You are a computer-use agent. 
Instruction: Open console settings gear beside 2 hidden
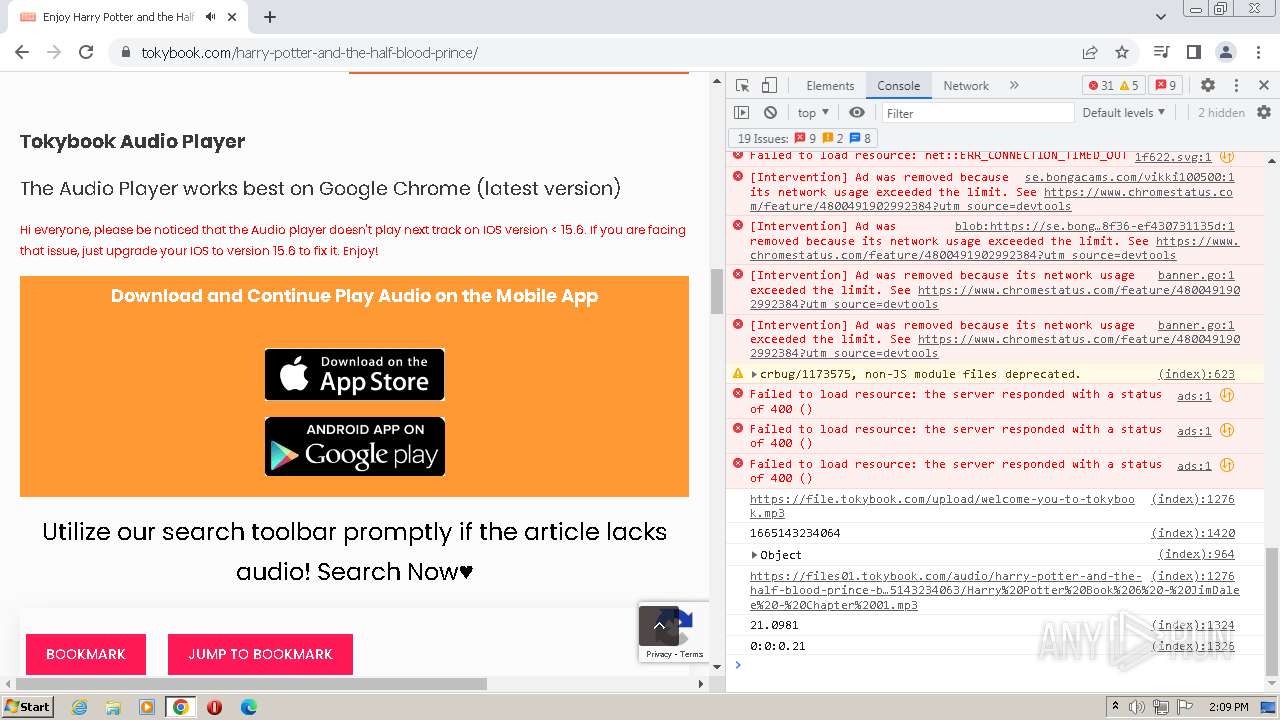tap(1264, 113)
